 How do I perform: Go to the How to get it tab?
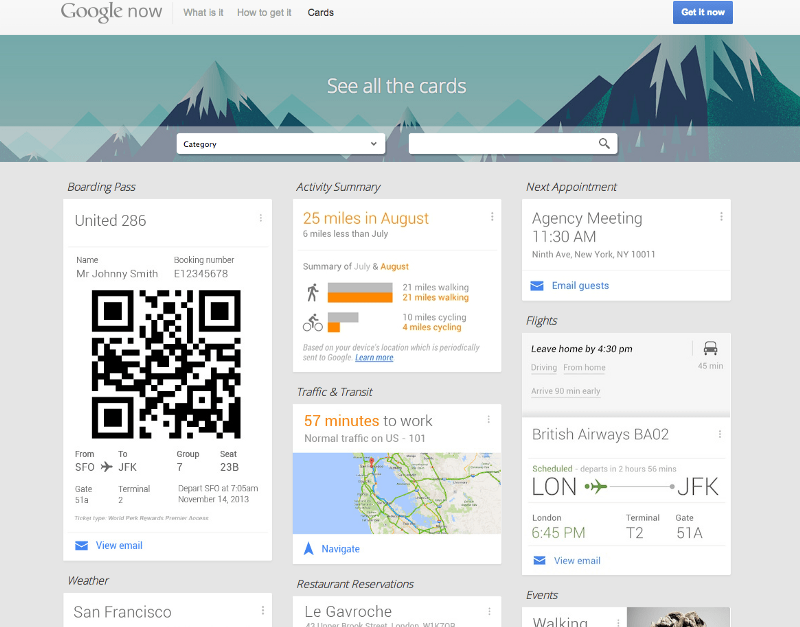tap(264, 13)
